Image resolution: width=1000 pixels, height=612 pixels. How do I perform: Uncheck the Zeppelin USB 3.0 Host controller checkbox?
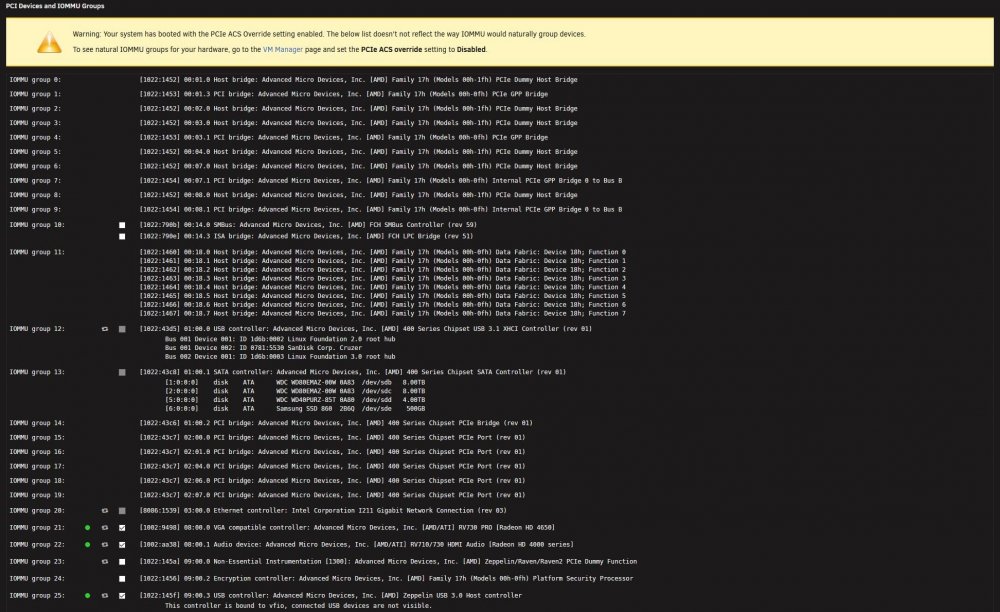122,596
